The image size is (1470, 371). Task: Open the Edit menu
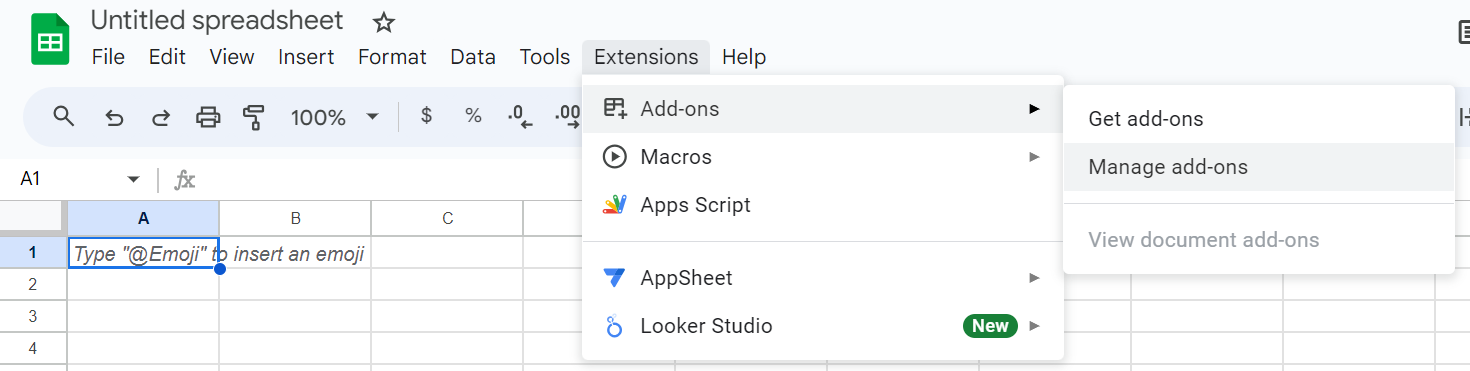click(x=167, y=57)
